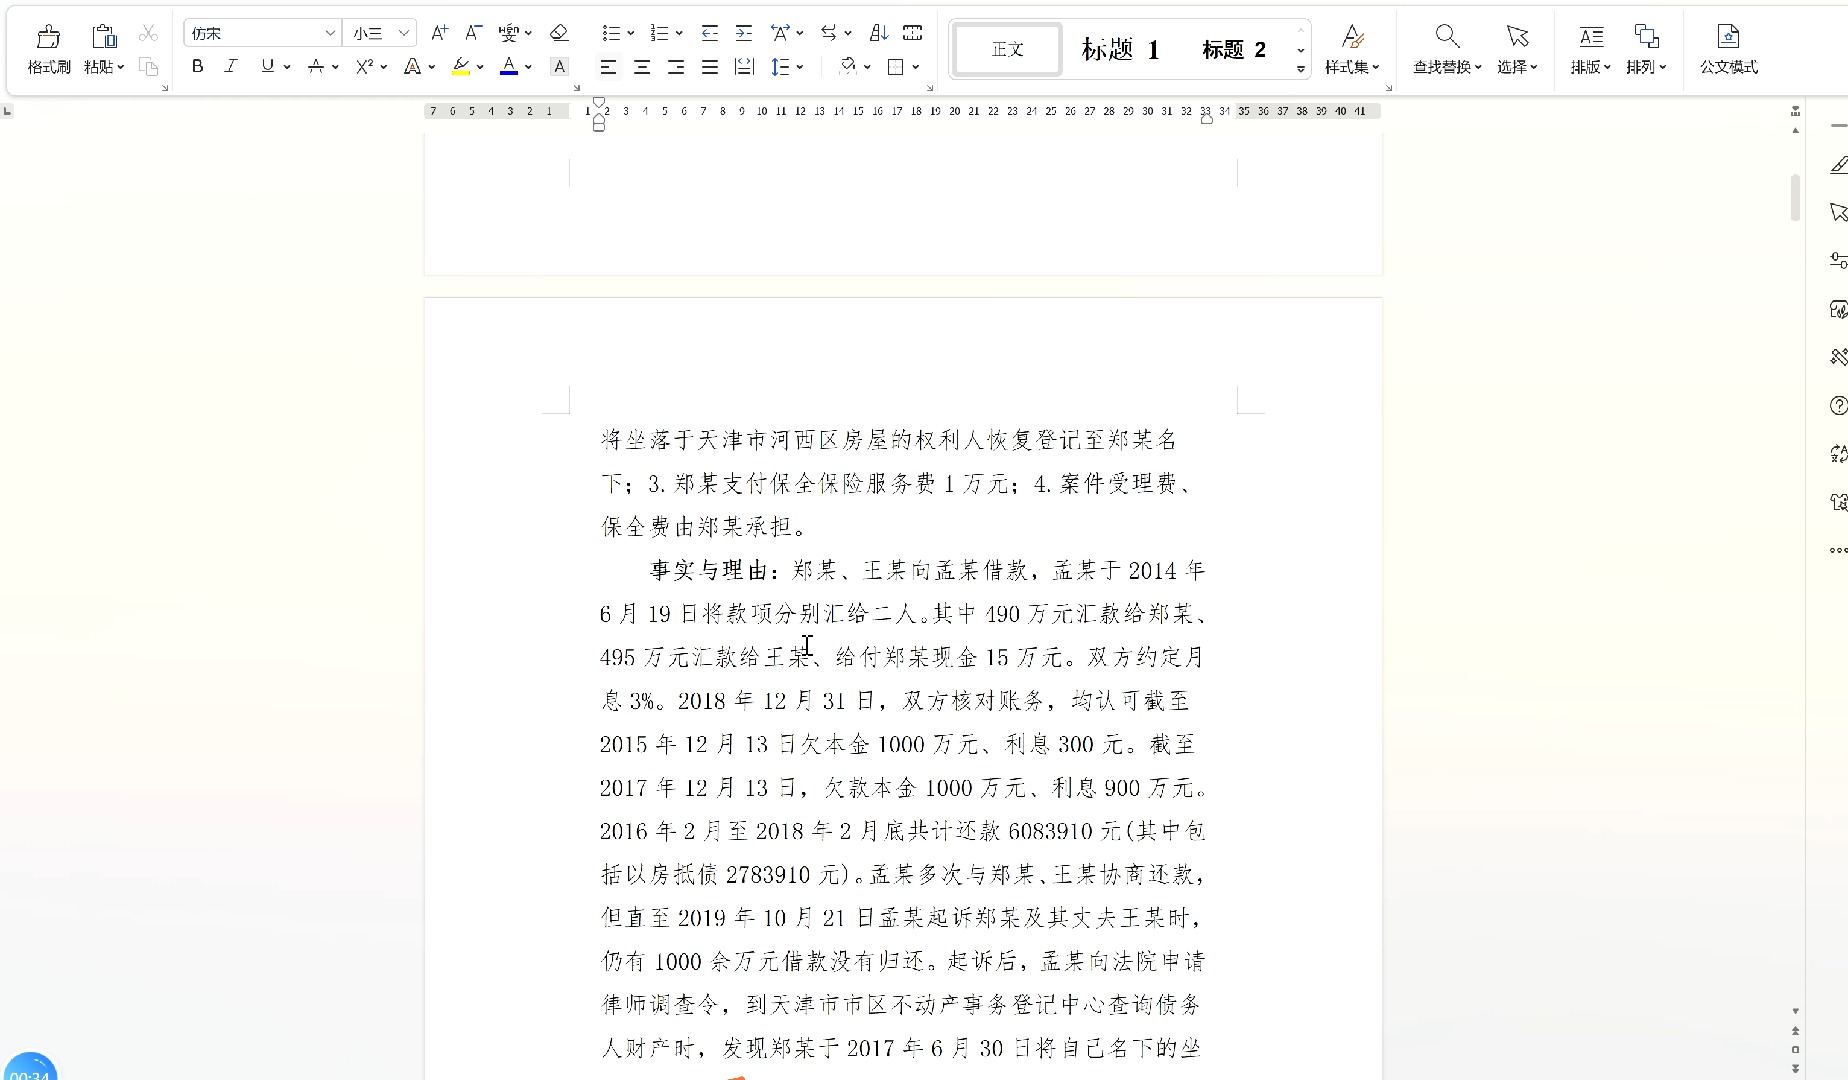Open the font name dropdown (仿宋)
Screen dimensions: 1848x1080
point(330,33)
